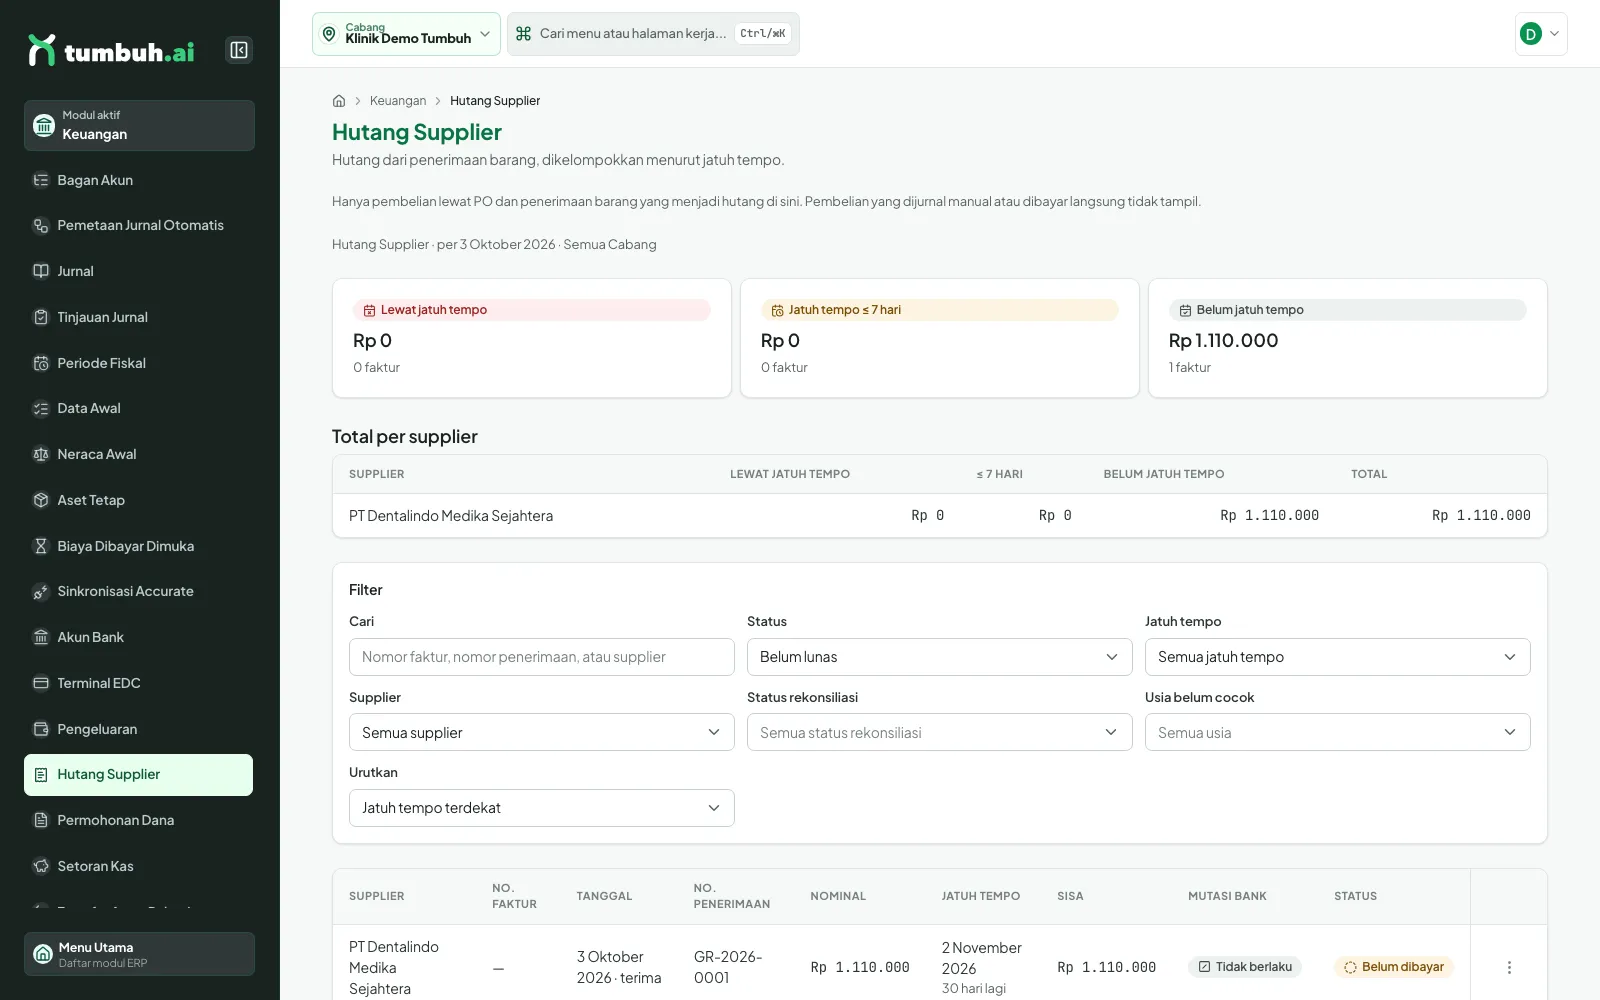Image resolution: width=1600 pixels, height=1000 pixels.
Task: Click the tumbuh.ai logo
Action: tap(112, 50)
